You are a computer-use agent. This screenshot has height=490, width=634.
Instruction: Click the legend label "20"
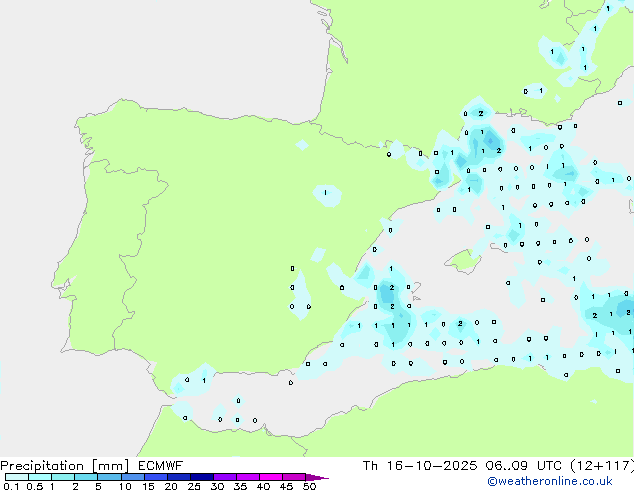[x=171, y=486]
